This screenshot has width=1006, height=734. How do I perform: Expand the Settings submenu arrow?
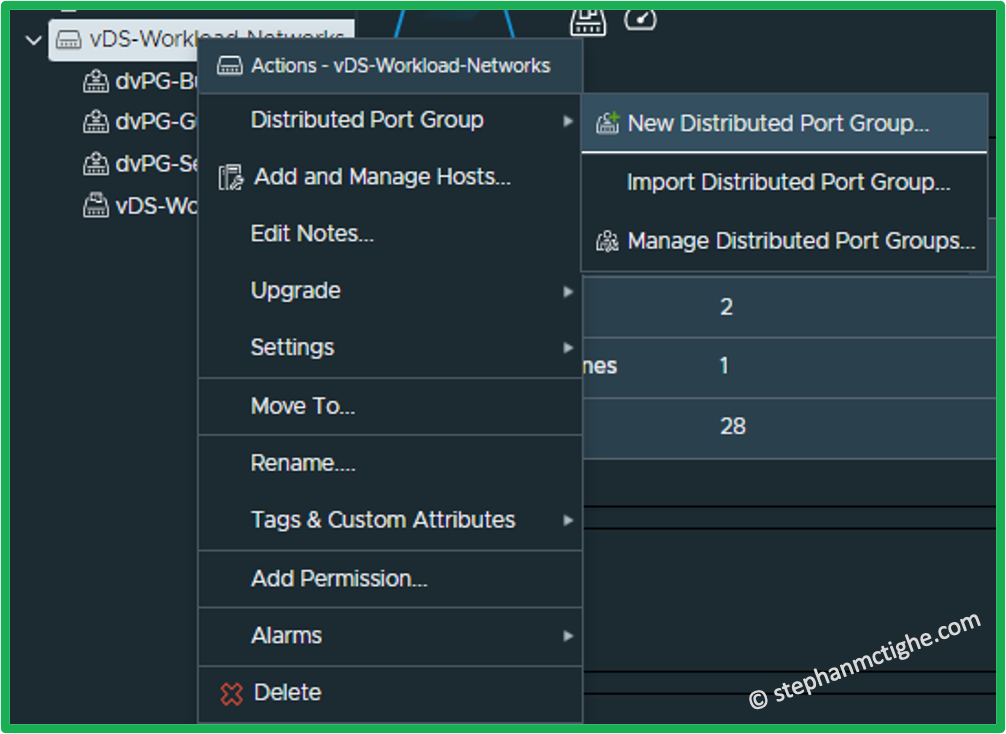pos(568,349)
